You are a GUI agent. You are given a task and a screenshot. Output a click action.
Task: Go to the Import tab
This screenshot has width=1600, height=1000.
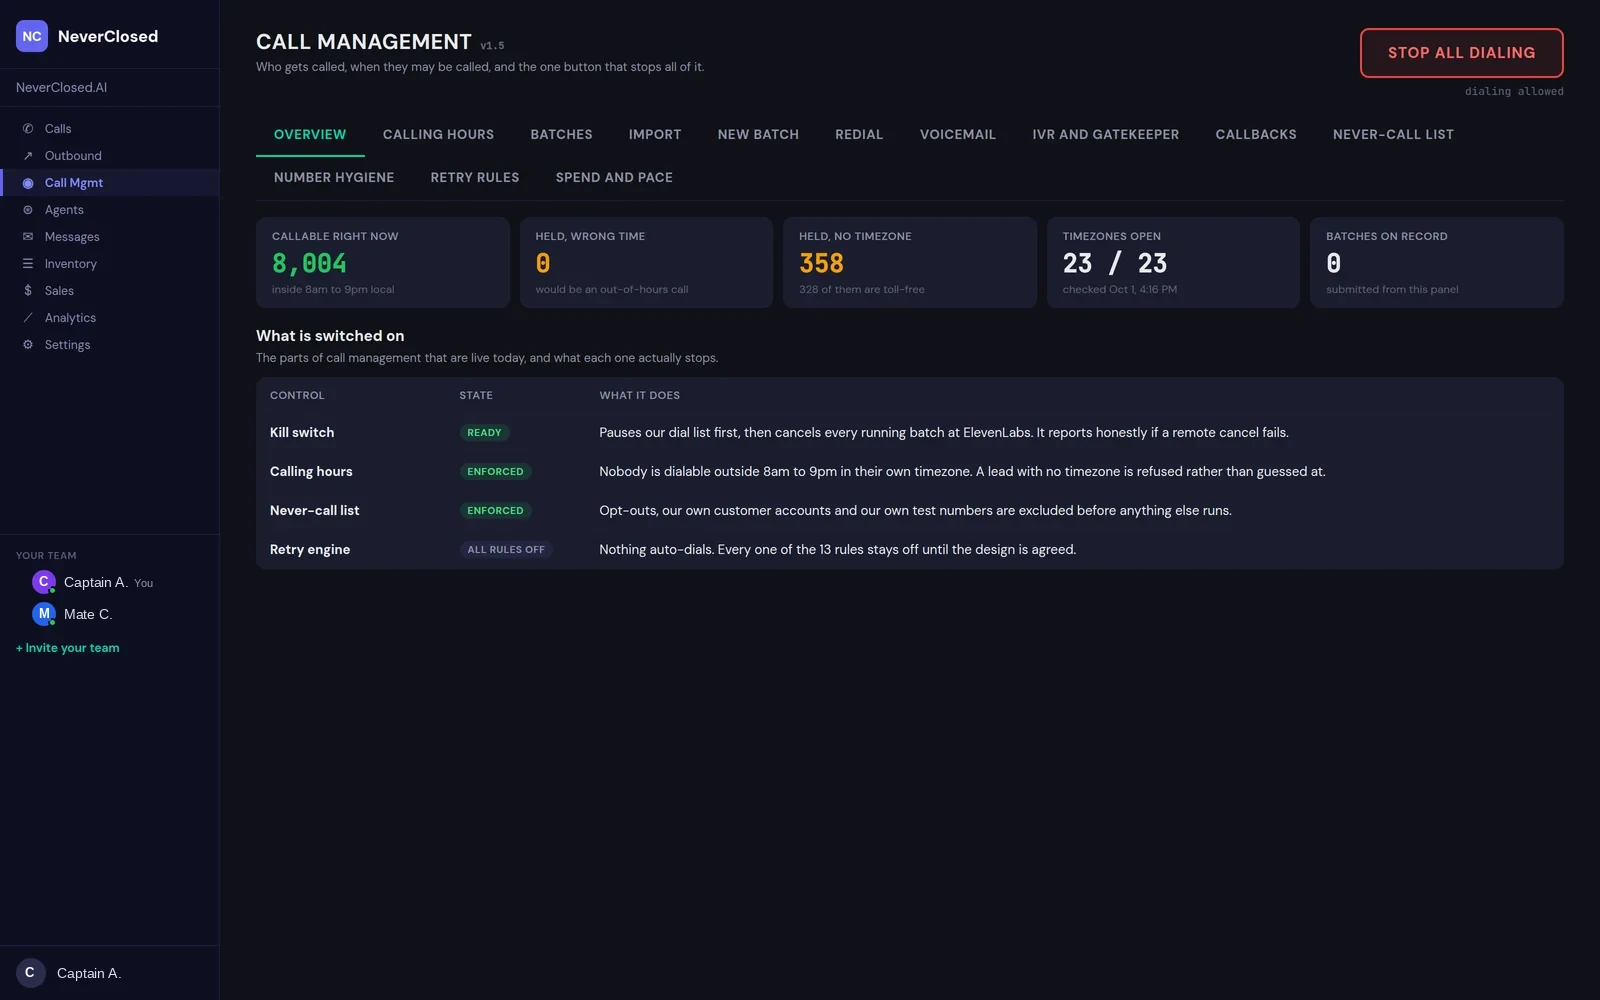pos(655,135)
